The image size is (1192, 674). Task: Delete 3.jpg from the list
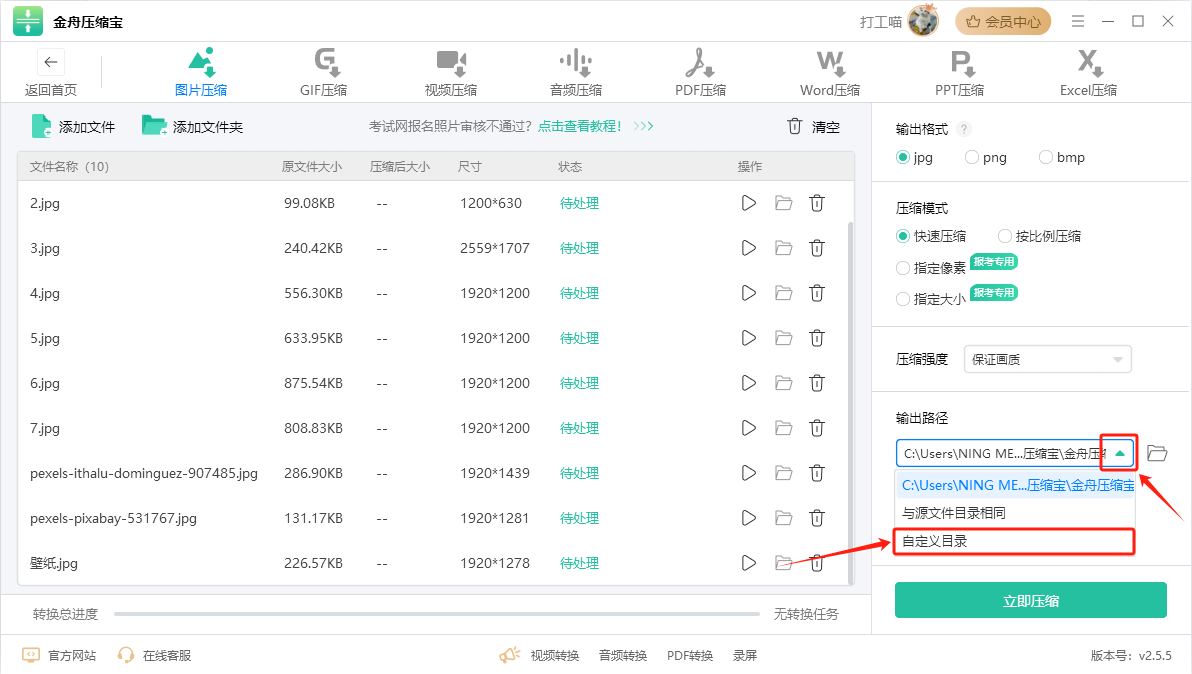[x=817, y=248]
